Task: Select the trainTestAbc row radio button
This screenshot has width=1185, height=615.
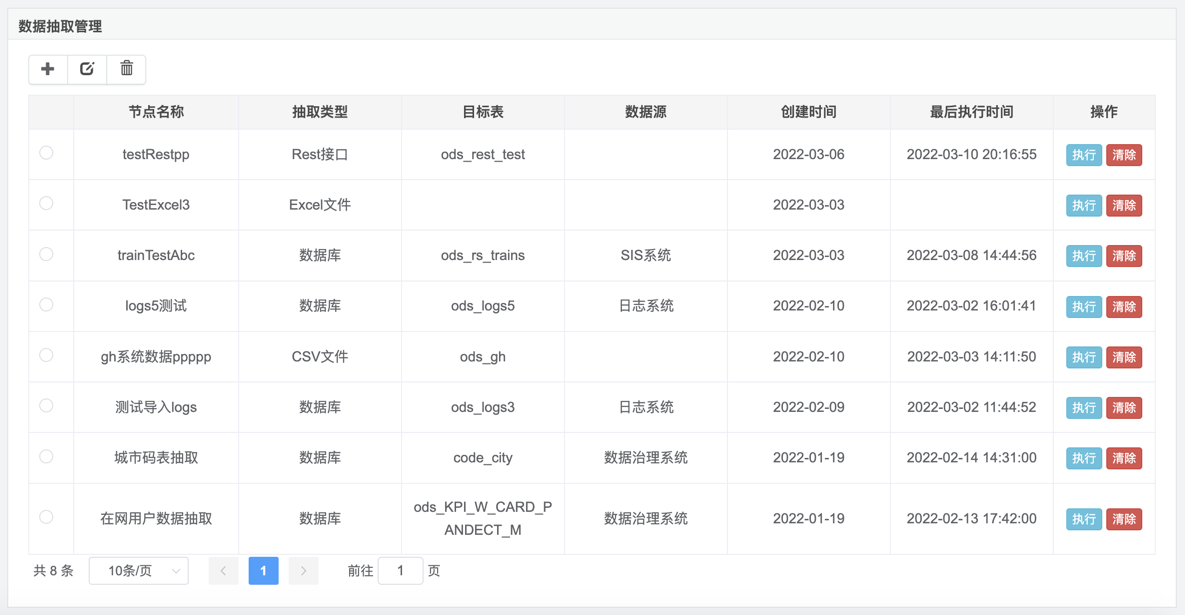Action: (x=46, y=254)
